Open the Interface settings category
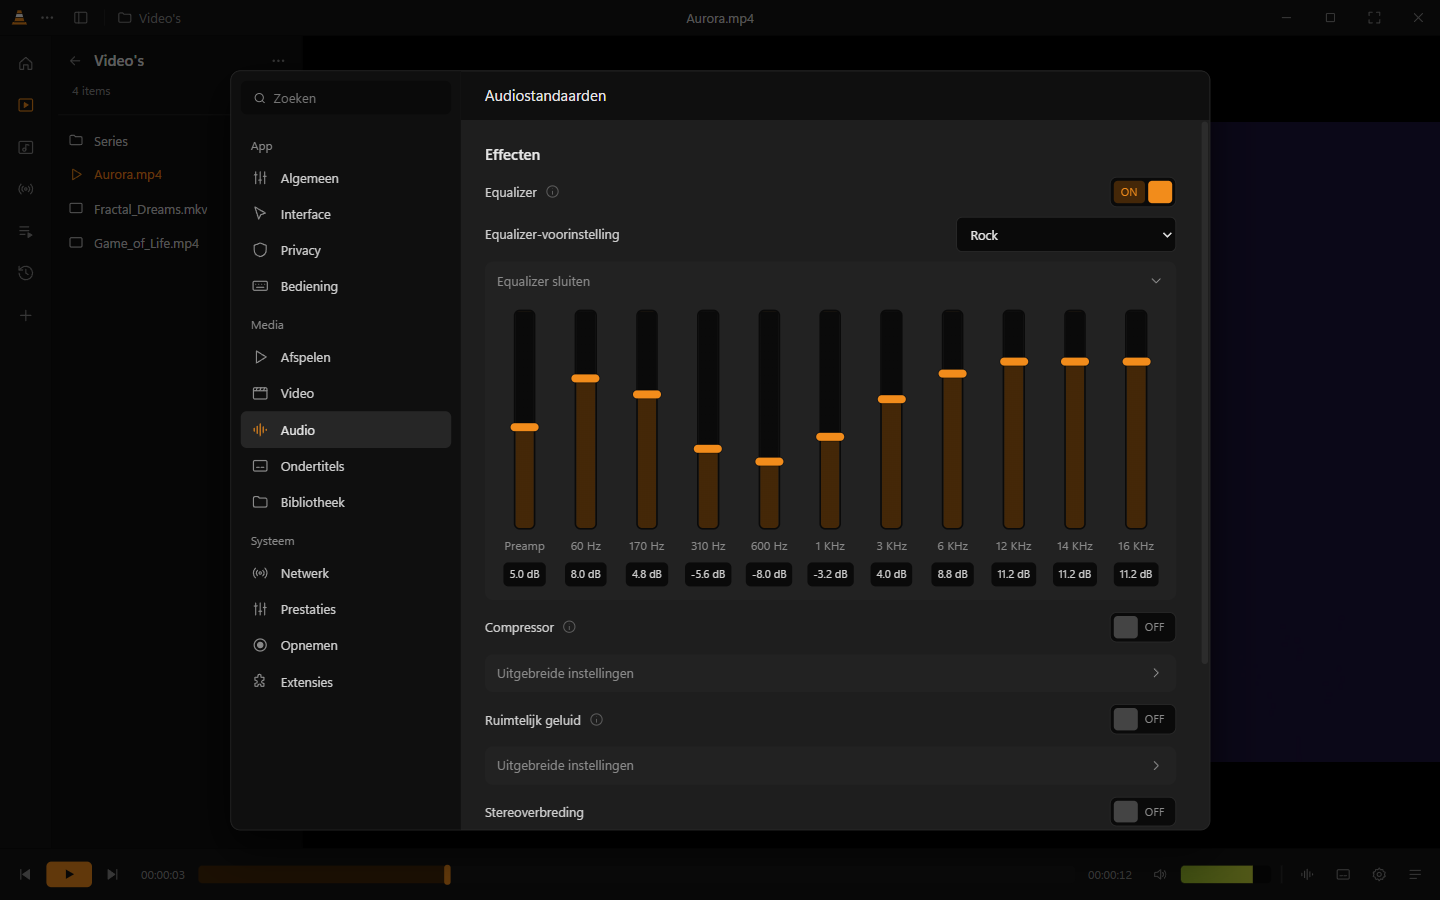 (346, 214)
